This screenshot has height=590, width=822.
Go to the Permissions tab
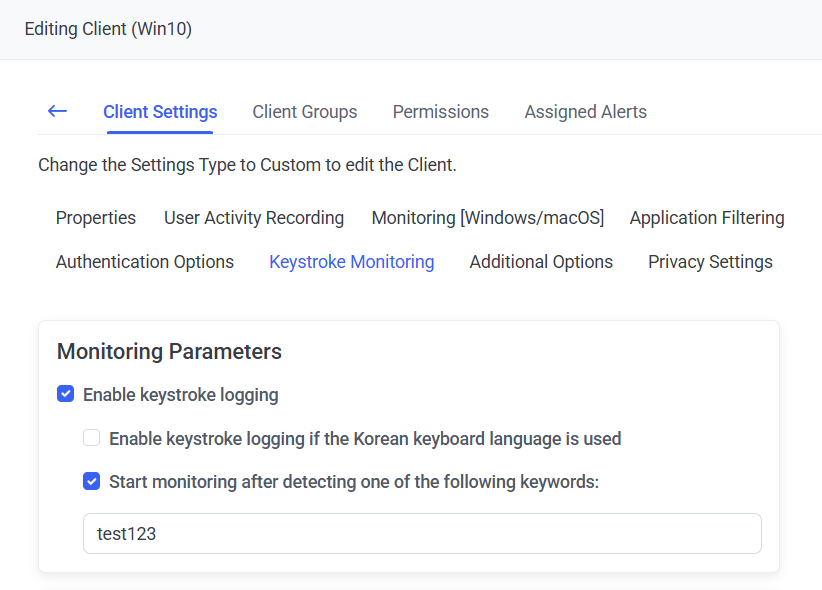click(x=440, y=112)
